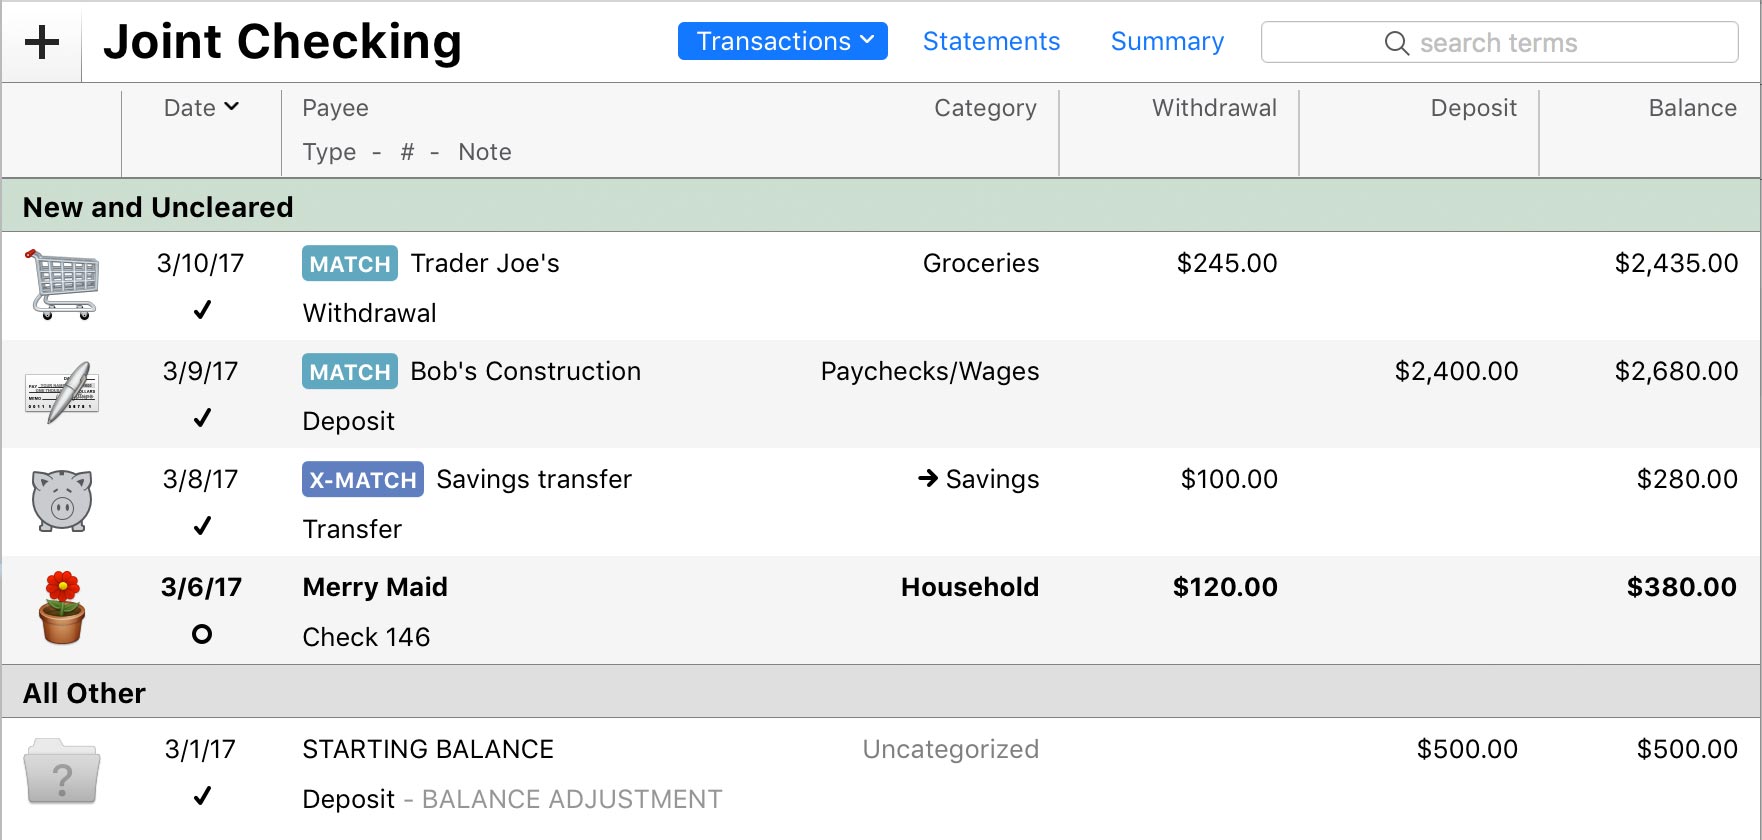This screenshot has width=1762, height=840.
Task: Open the Transactions dropdown menu
Action: (782, 41)
